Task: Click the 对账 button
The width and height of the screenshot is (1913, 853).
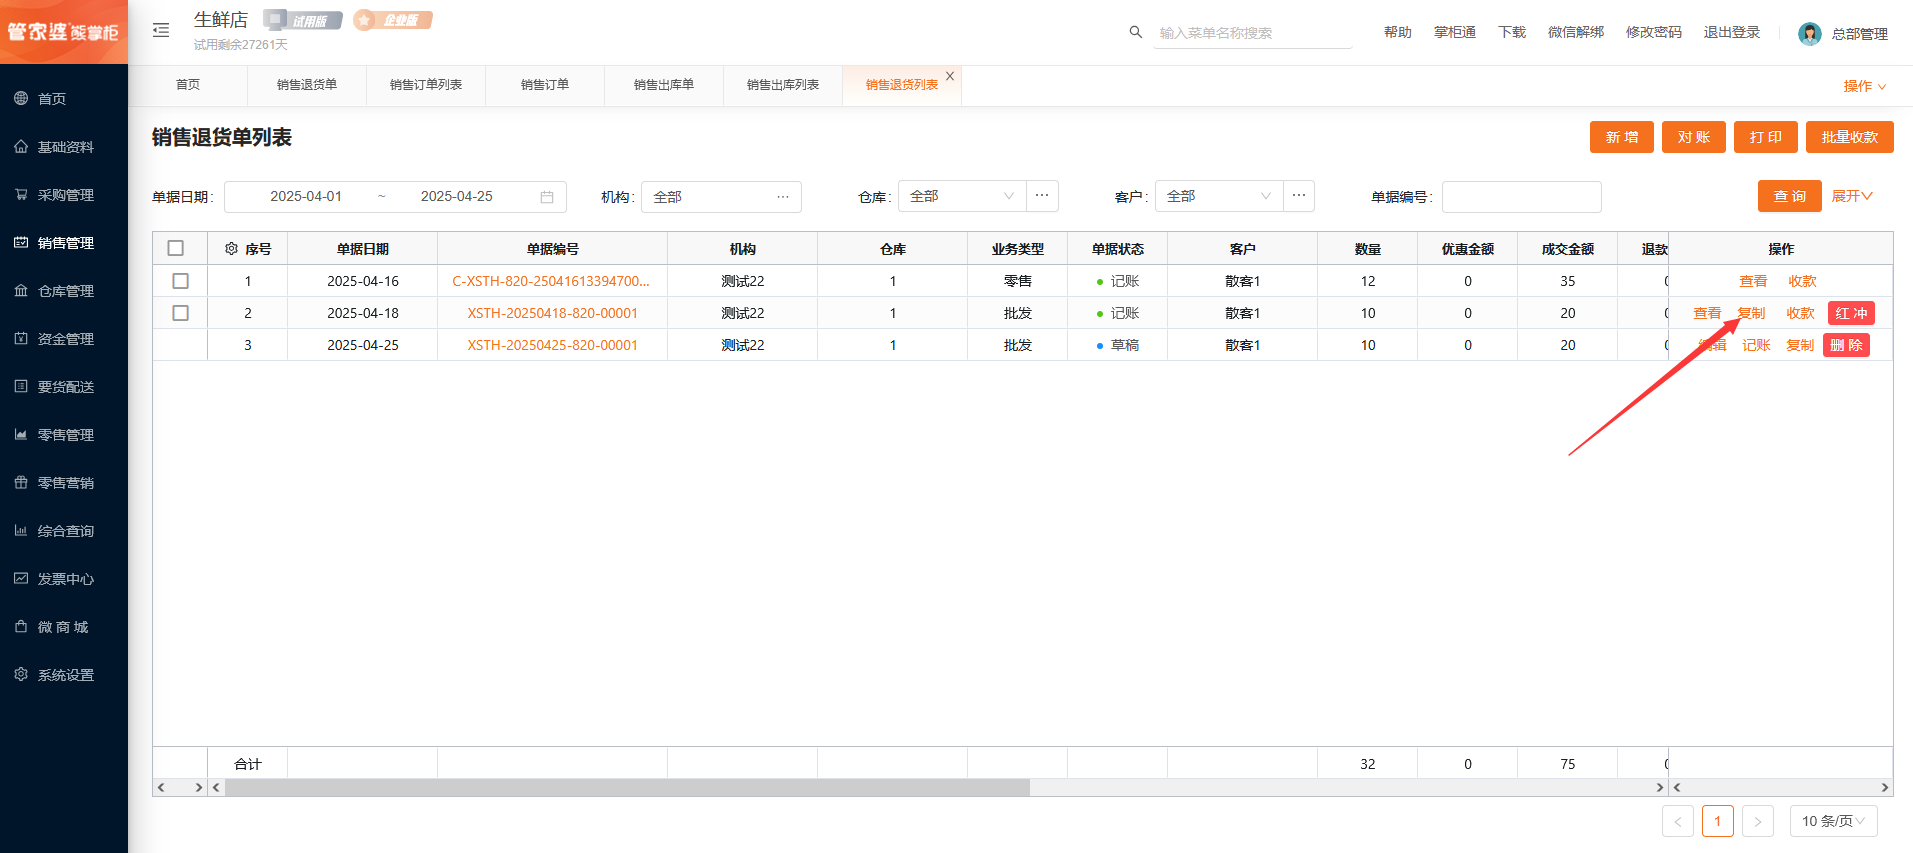Action: point(1694,137)
